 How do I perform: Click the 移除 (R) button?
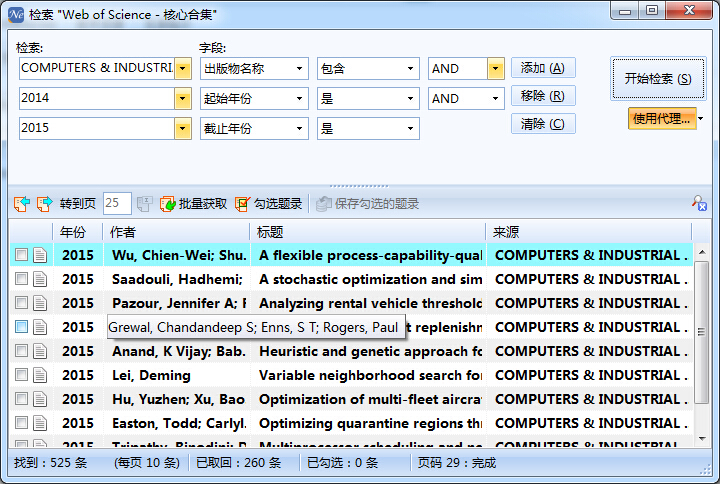click(x=543, y=96)
